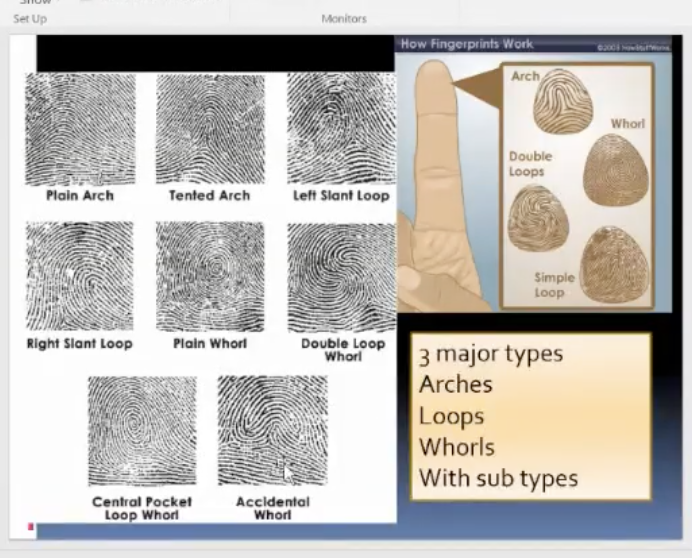Click the "Left Slant Loop" caption text
This screenshot has width=692, height=558.
(x=341, y=196)
